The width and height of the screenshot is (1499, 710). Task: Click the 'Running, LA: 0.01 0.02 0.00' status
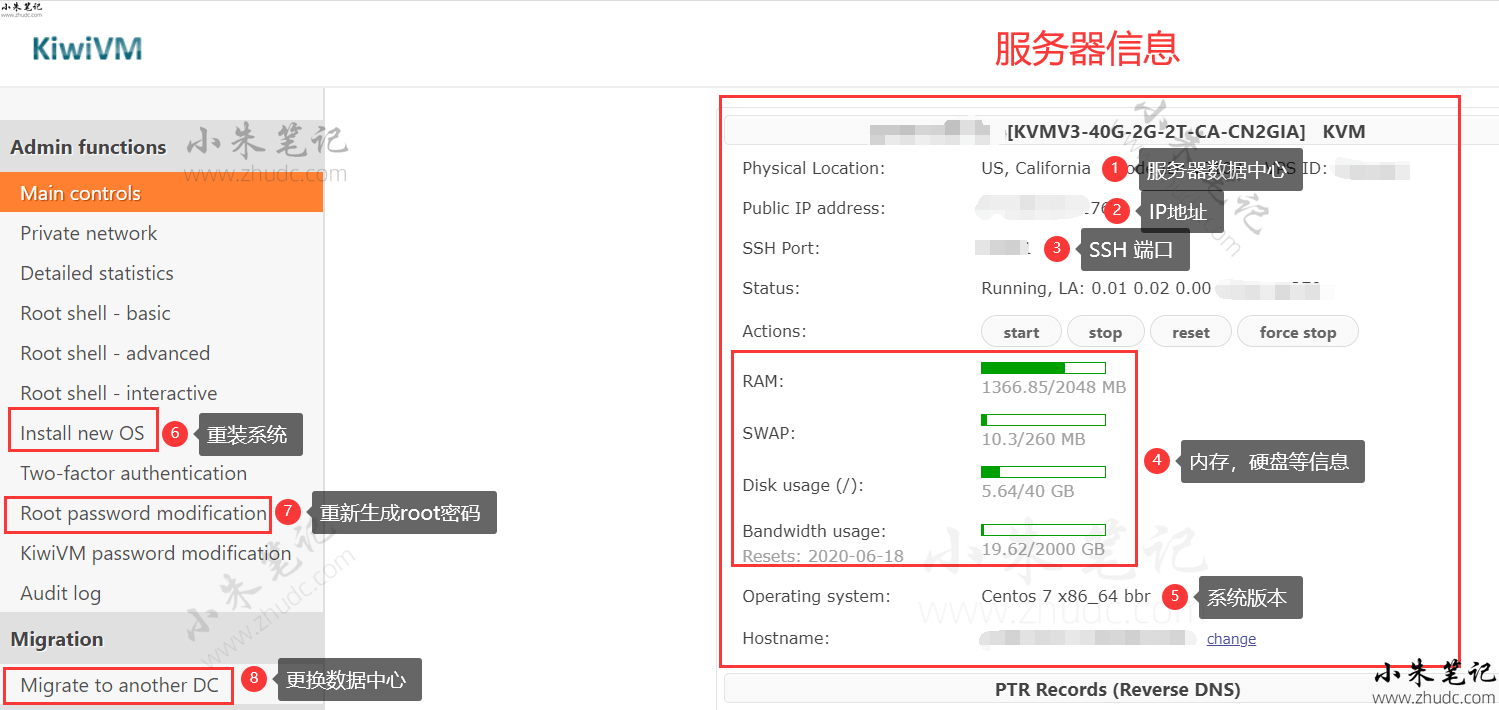(x=1096, y=288)
